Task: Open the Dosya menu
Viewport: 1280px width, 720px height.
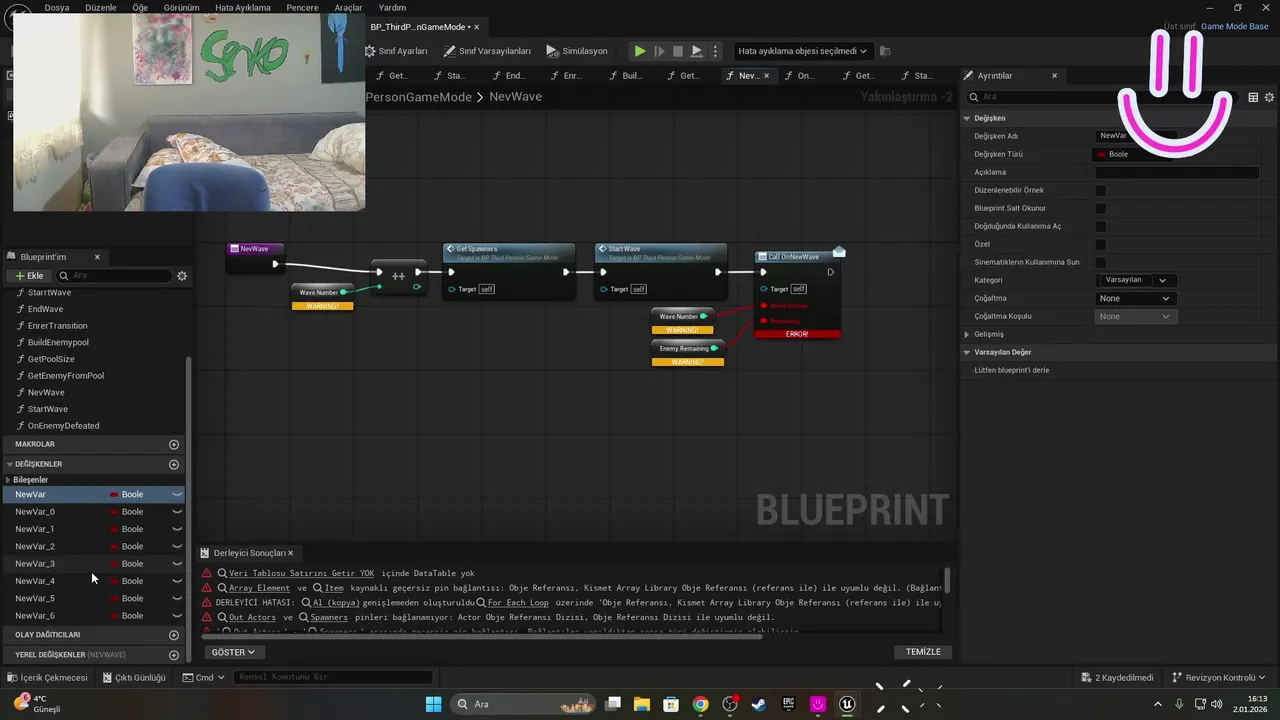Action: (57, 8)
